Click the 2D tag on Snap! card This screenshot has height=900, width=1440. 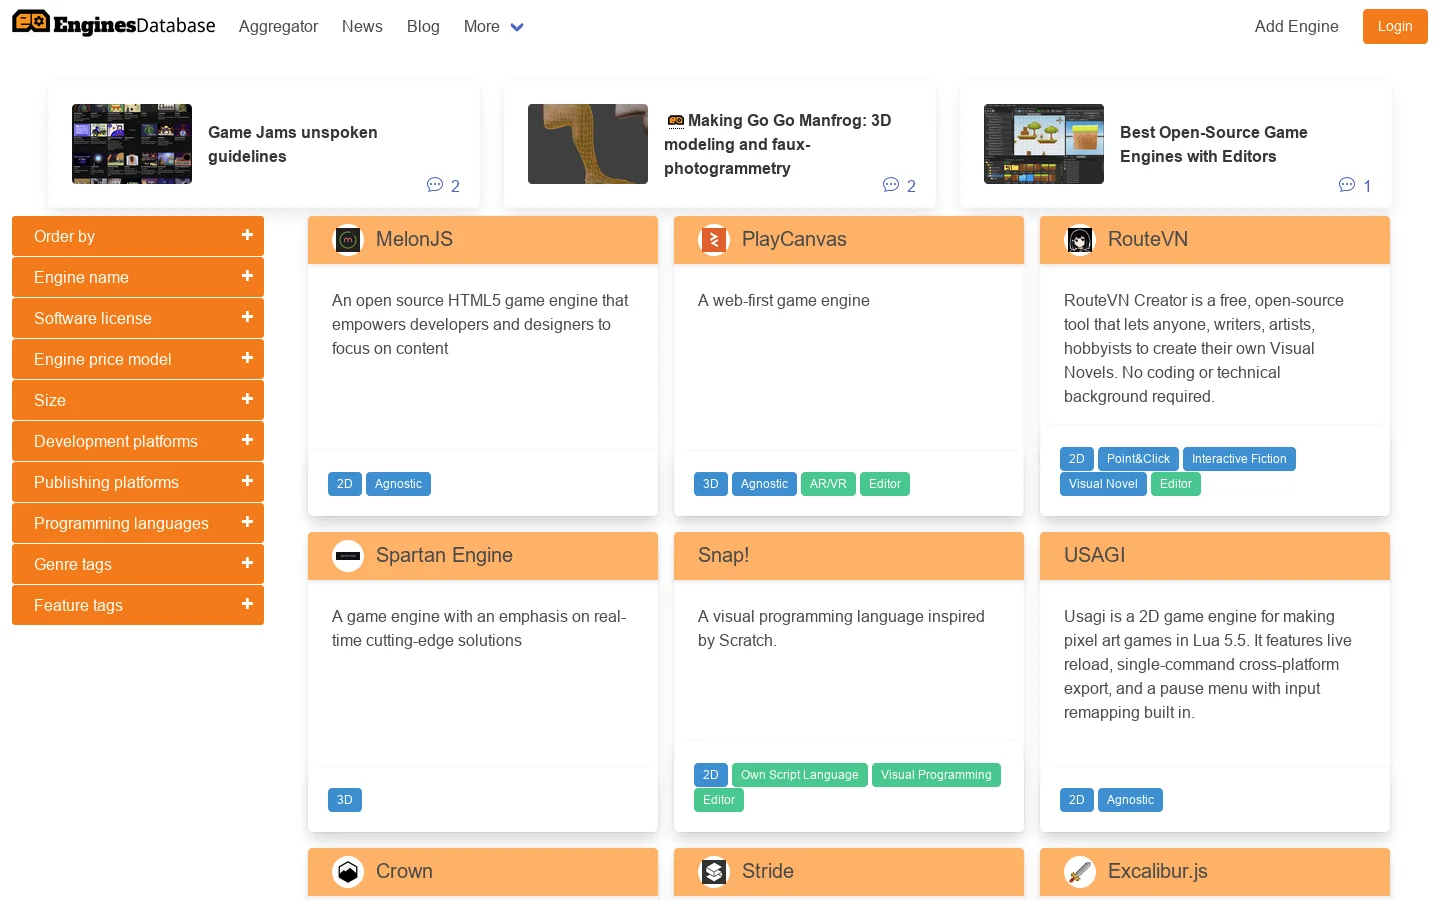(x=711, y=775)
